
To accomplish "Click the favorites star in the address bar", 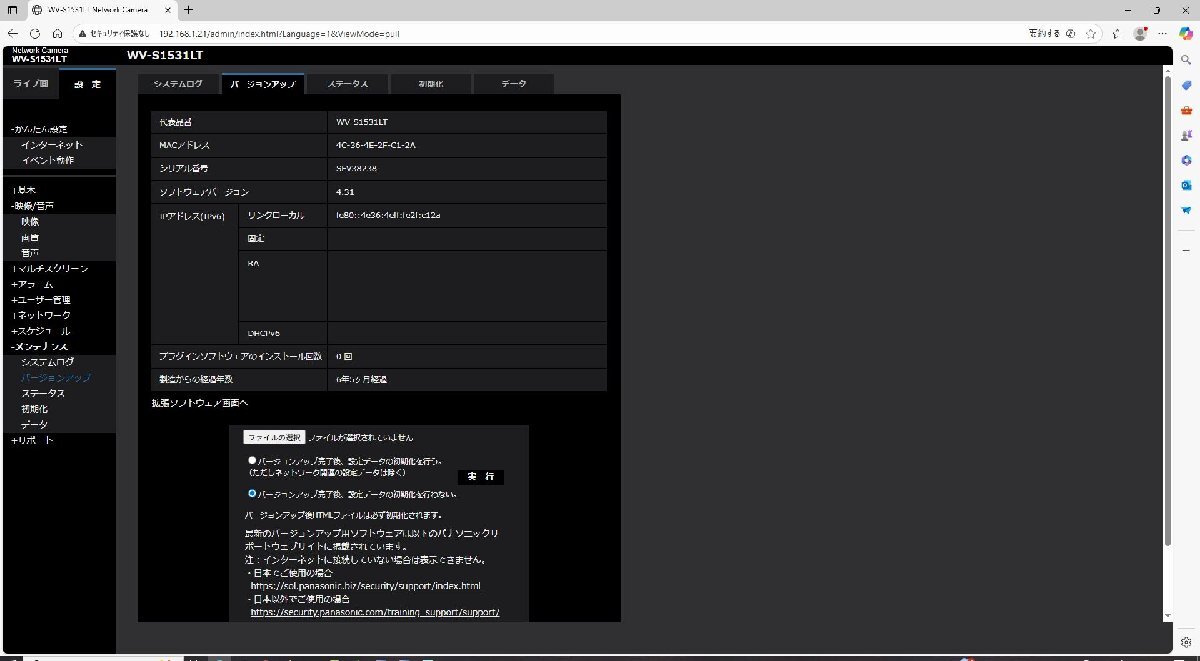I will tap(1092, 33).
